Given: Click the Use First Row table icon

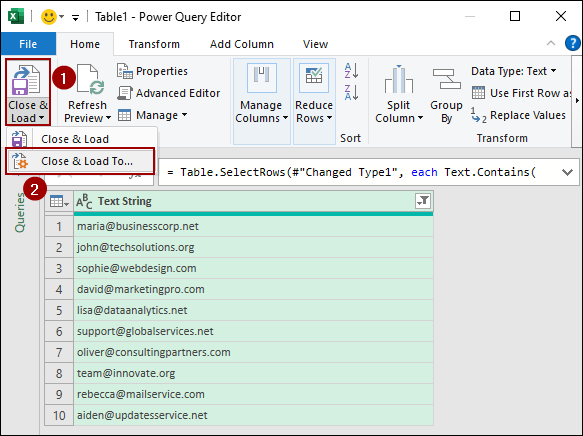Looking at the screenshot, I should click(479, 93).
